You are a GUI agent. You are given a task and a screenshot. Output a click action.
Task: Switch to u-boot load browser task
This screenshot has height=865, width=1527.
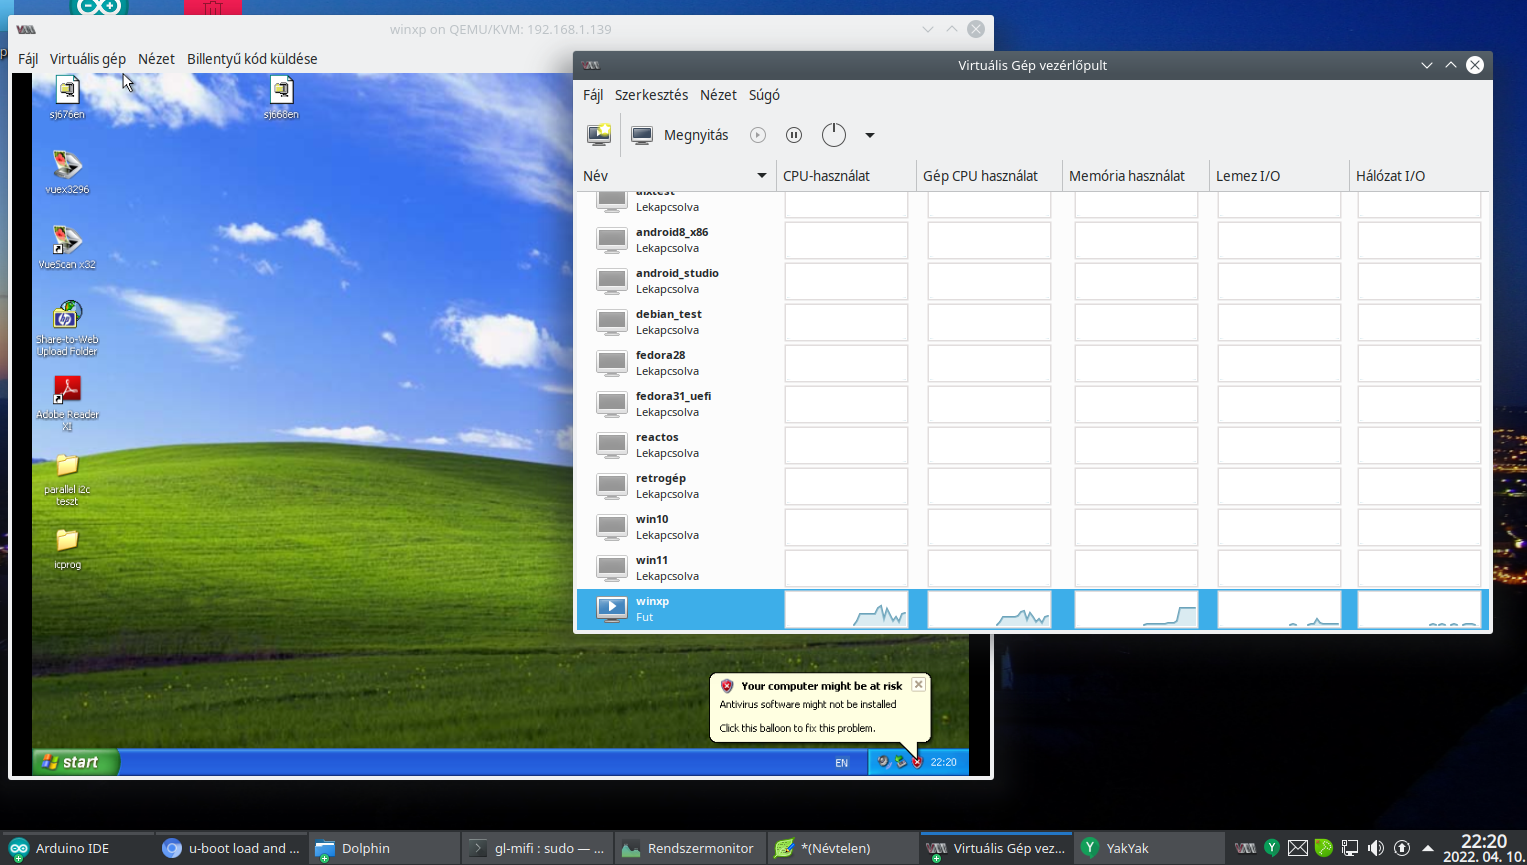(x=231, y=848)
